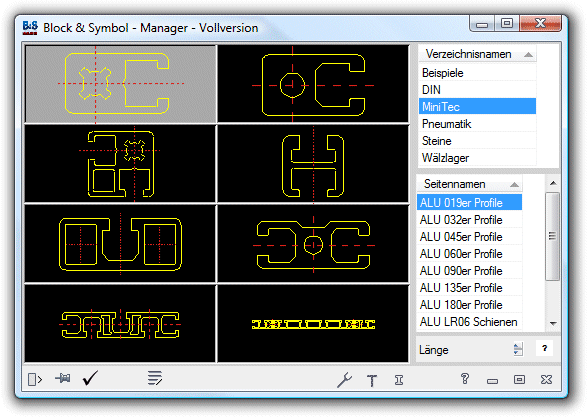Open help question mark in bottom toolbar
The image size is (587, 417).
click(x=465, y=379)
